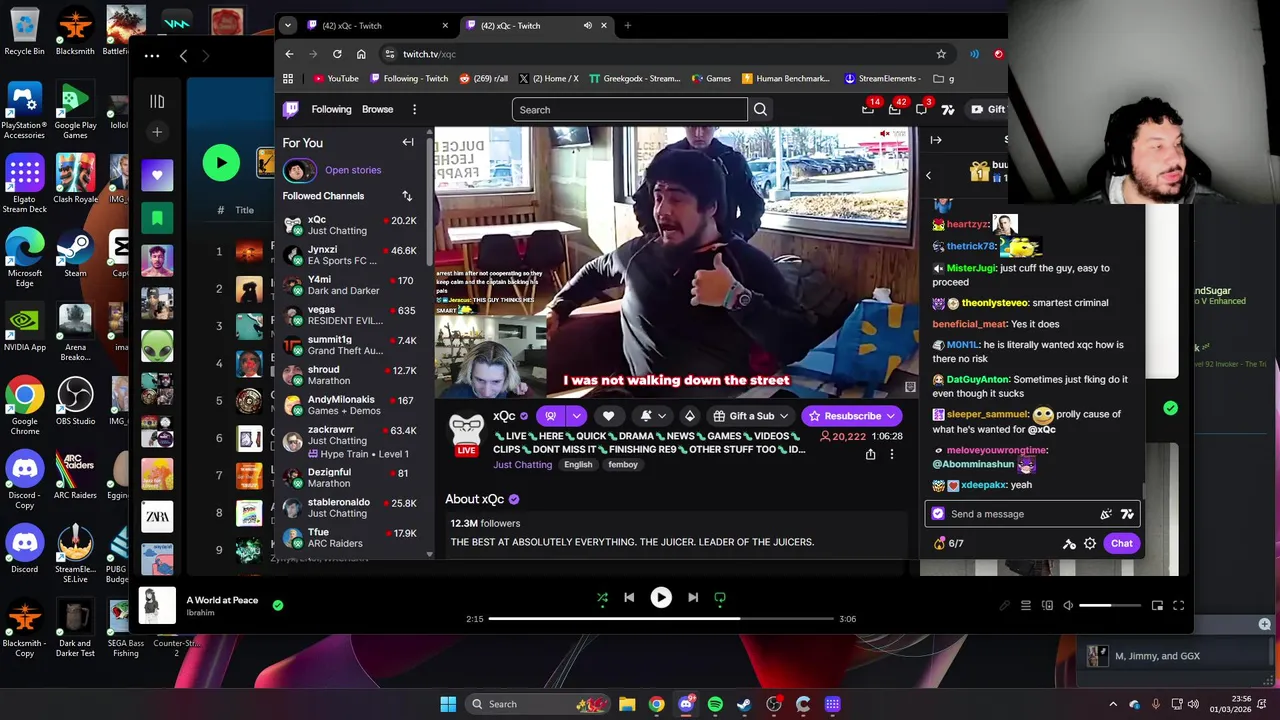The width and height of the screenshot is (1280, 720).
Task: Click the heart follow button for xQc
Action: tap(608, 416)
